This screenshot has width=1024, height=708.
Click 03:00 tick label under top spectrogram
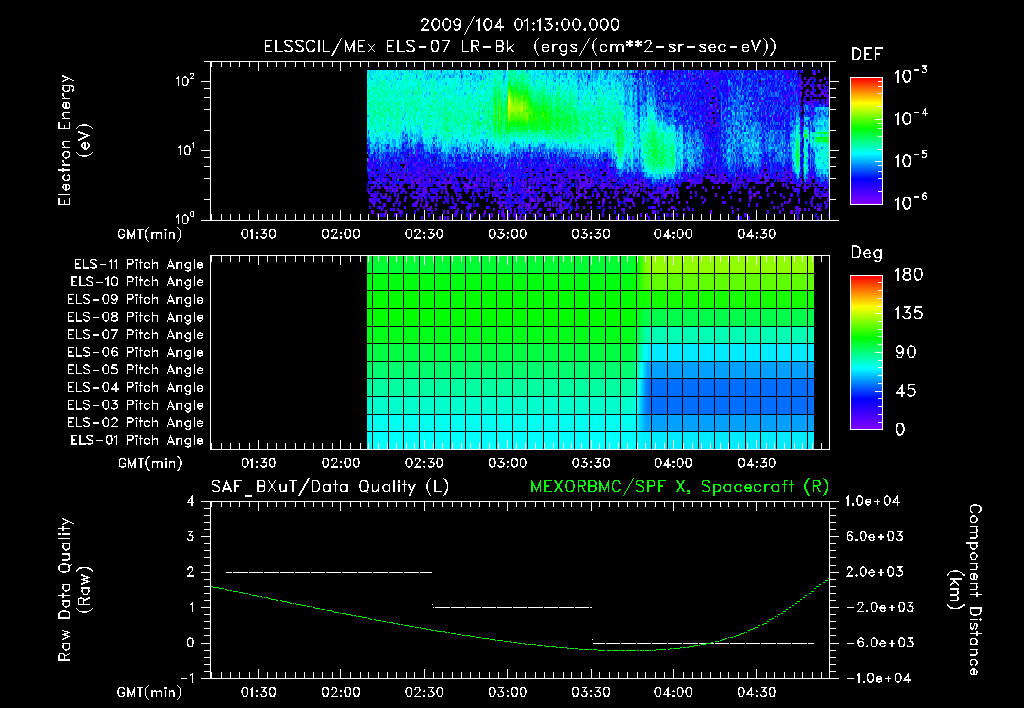point(507,234)
